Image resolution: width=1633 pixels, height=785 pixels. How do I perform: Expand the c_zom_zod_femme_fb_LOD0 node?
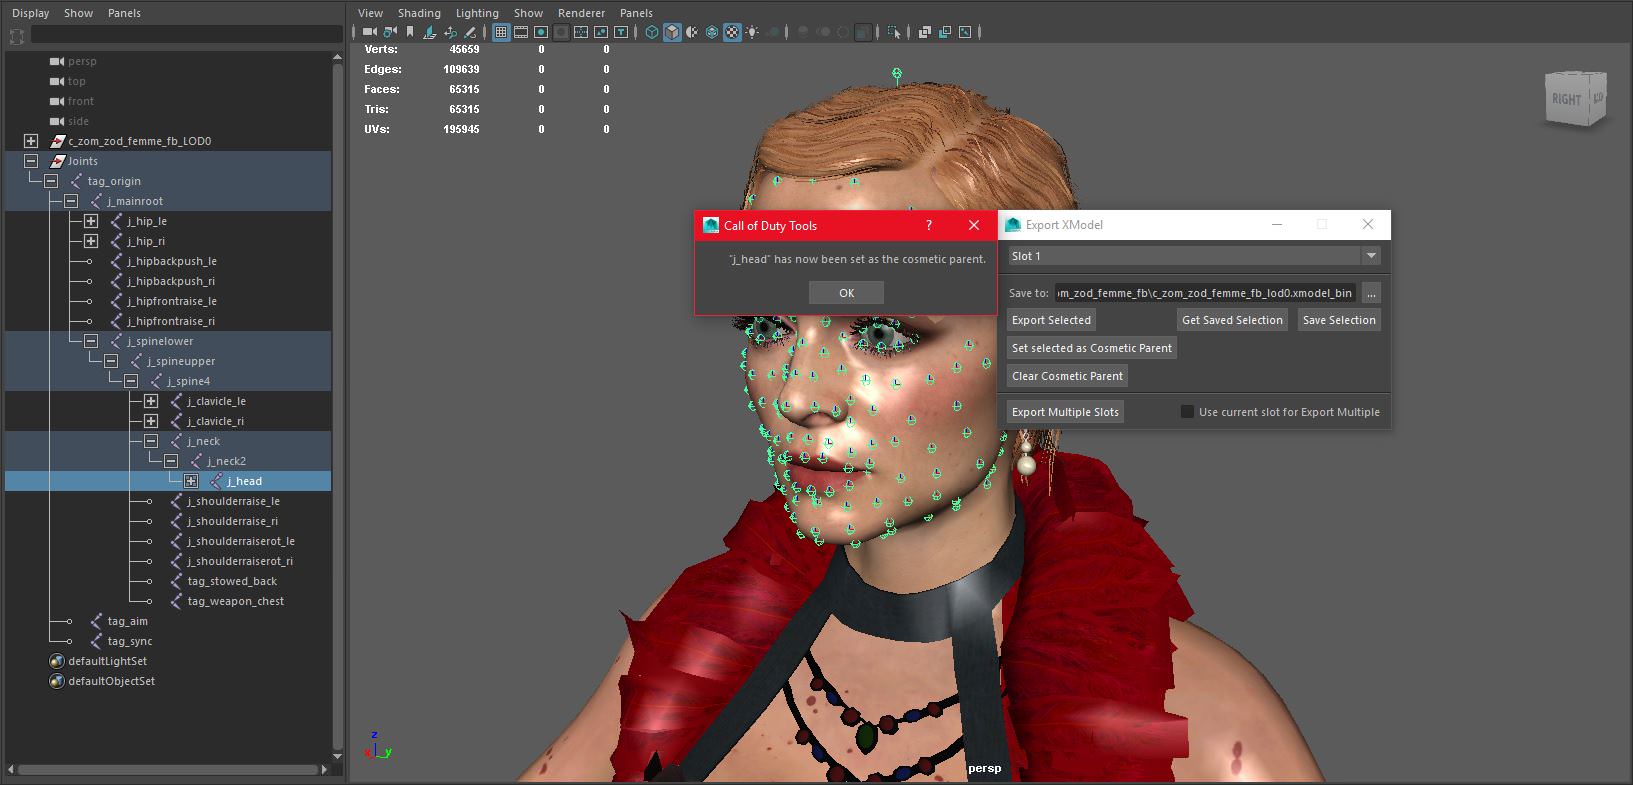click(x=31, y=141)
